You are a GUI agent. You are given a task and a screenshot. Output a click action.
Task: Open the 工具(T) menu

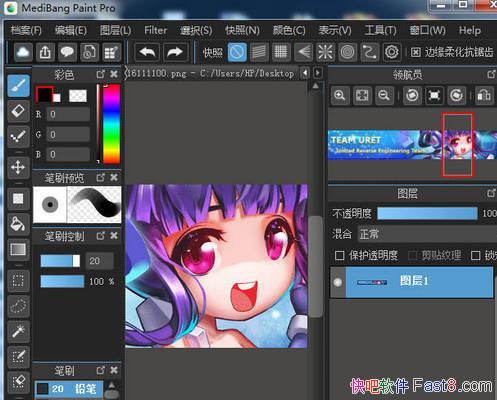point(380,30)
